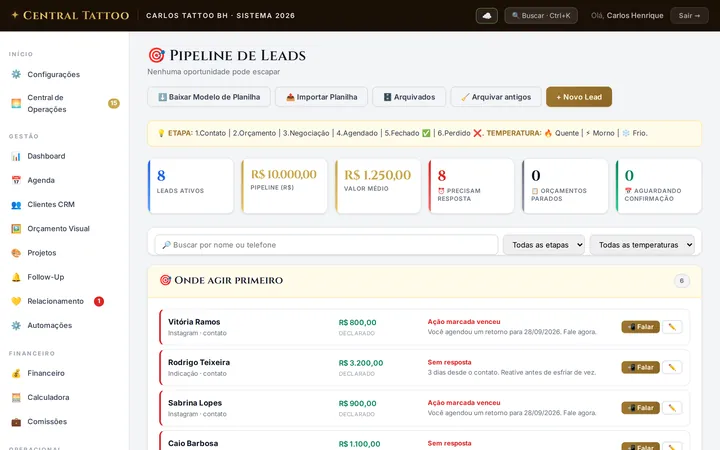Click Importar Planilha button

pos(321,97)
